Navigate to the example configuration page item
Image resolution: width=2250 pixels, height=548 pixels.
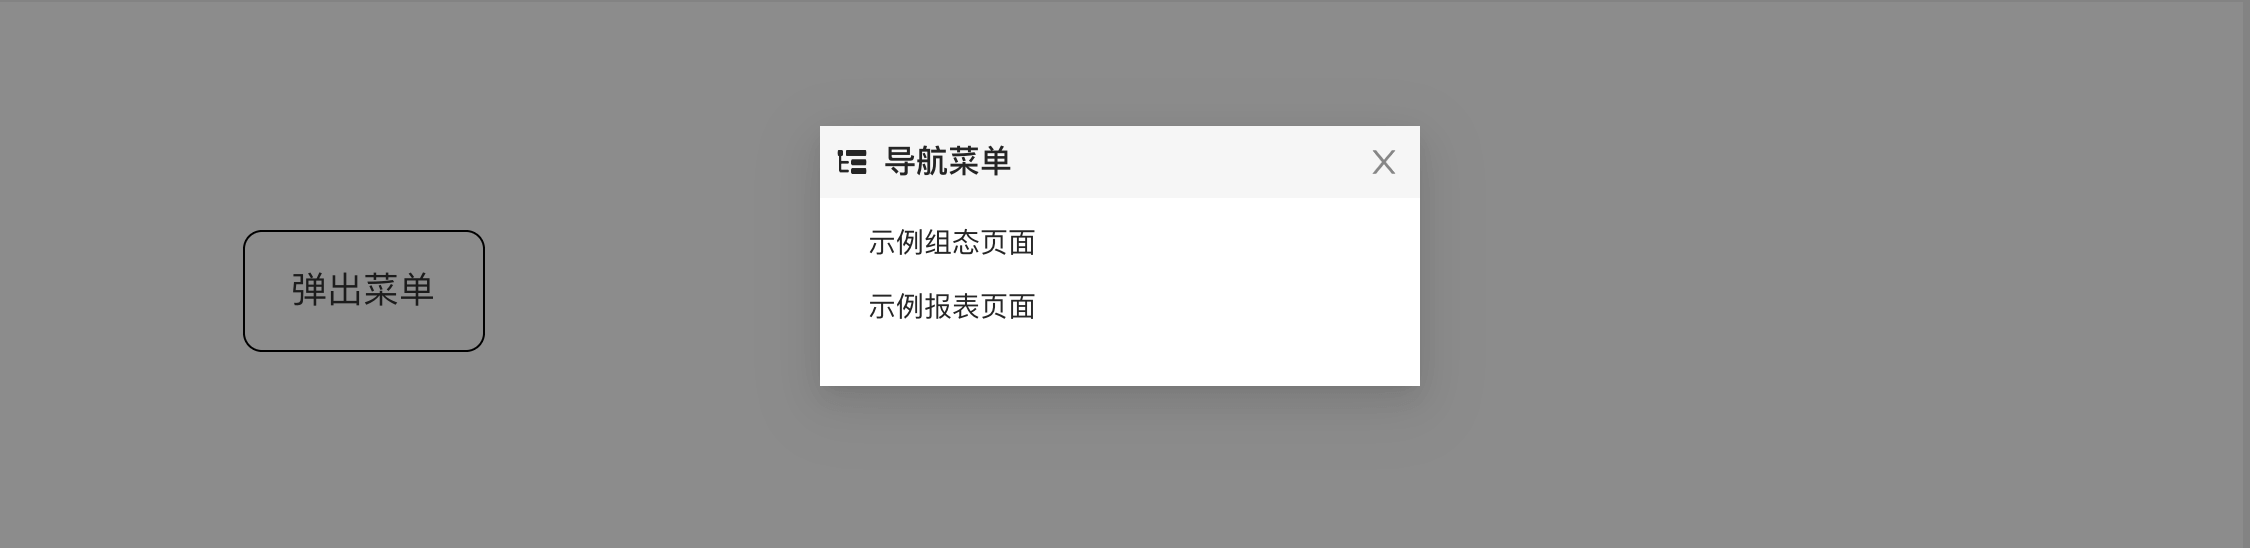(951, 243)
